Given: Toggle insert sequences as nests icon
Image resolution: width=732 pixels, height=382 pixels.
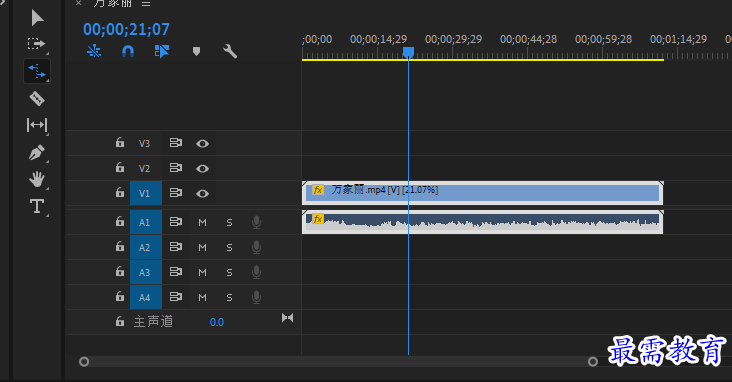Looking at the screenshot, I should point(94,51).
